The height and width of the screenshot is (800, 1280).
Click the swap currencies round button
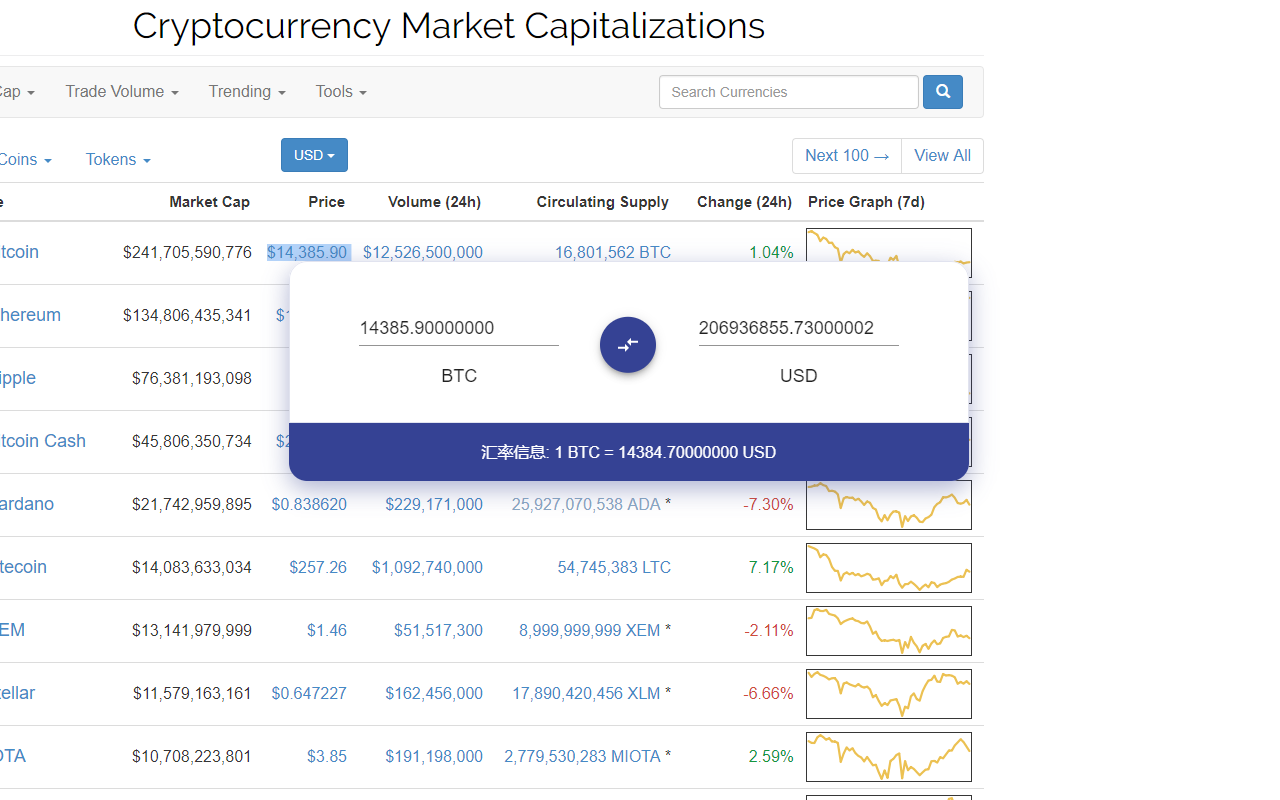click(628, 345)
